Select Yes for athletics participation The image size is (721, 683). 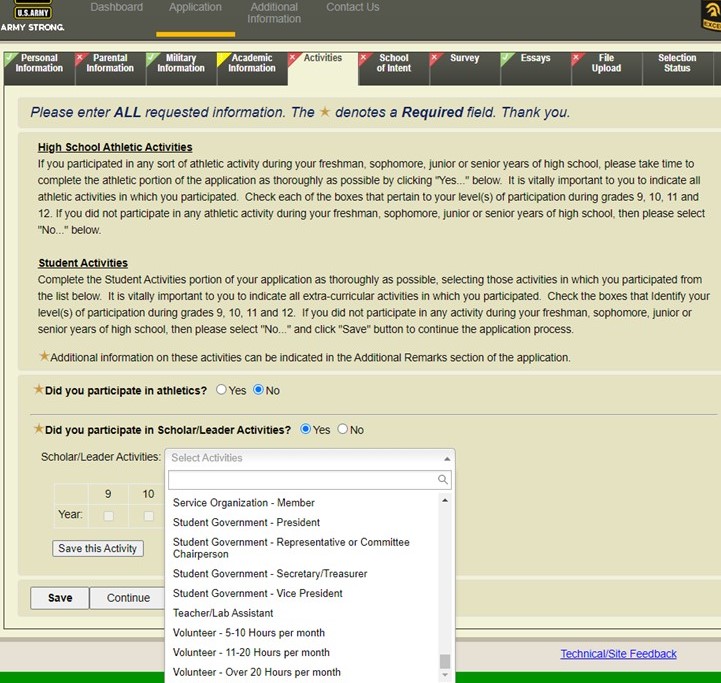(222, 390)
